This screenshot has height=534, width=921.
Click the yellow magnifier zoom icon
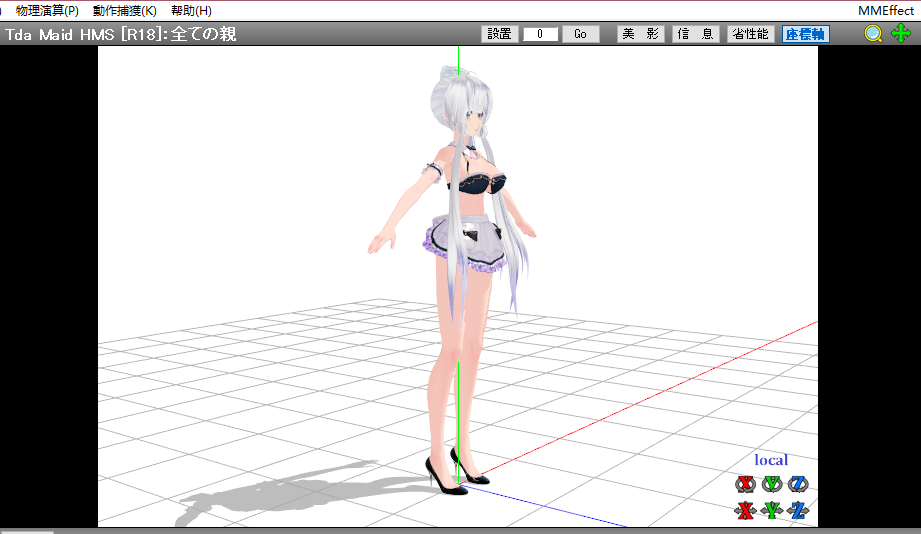(x=874, y=34)
